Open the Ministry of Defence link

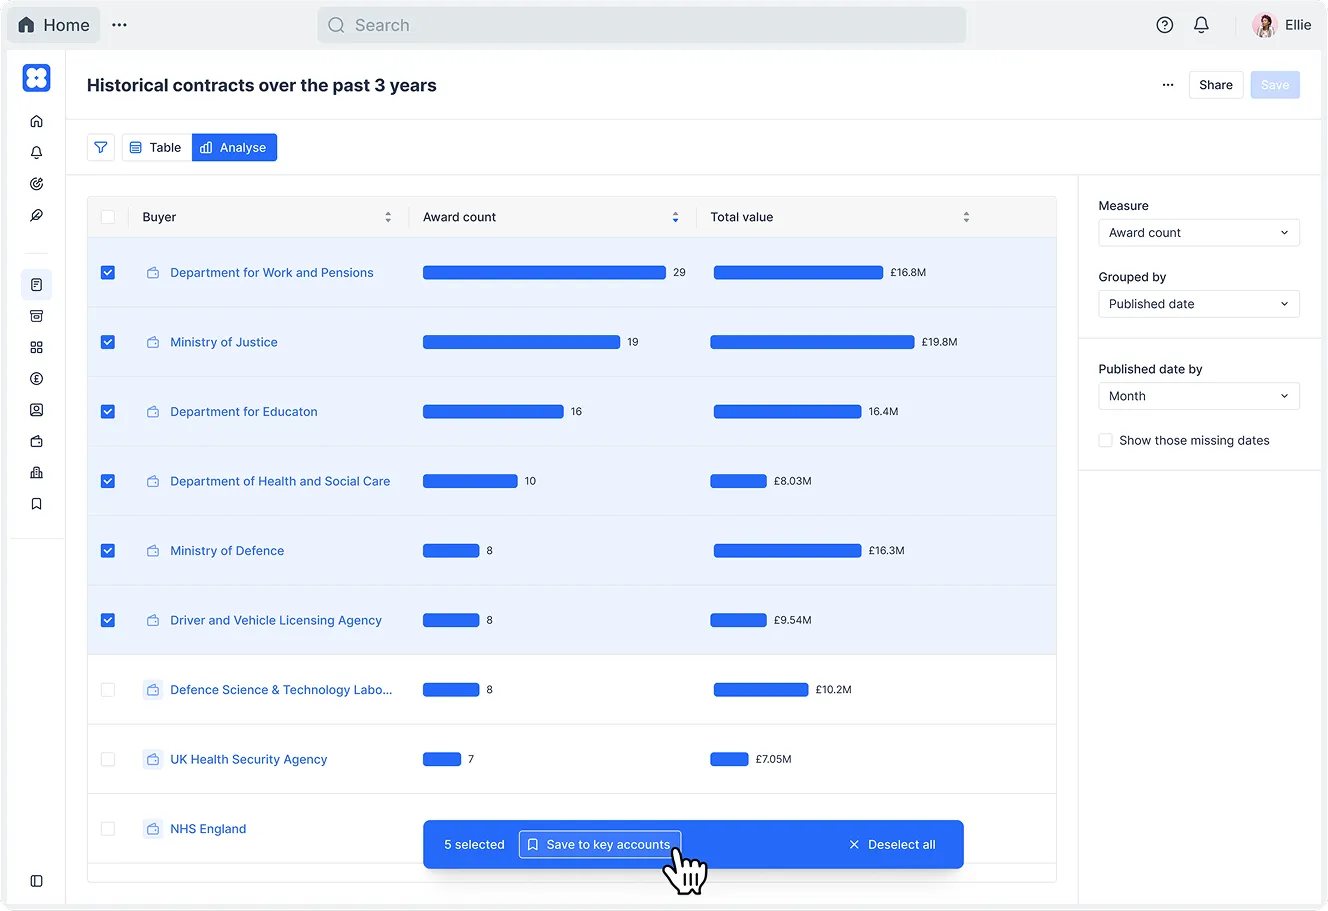pos(227,551)
